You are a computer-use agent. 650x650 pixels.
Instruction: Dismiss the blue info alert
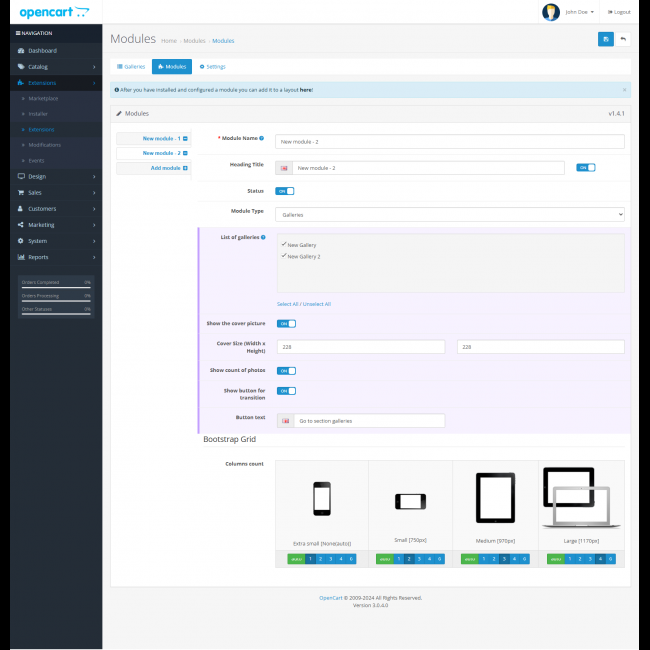click(624, 89)
